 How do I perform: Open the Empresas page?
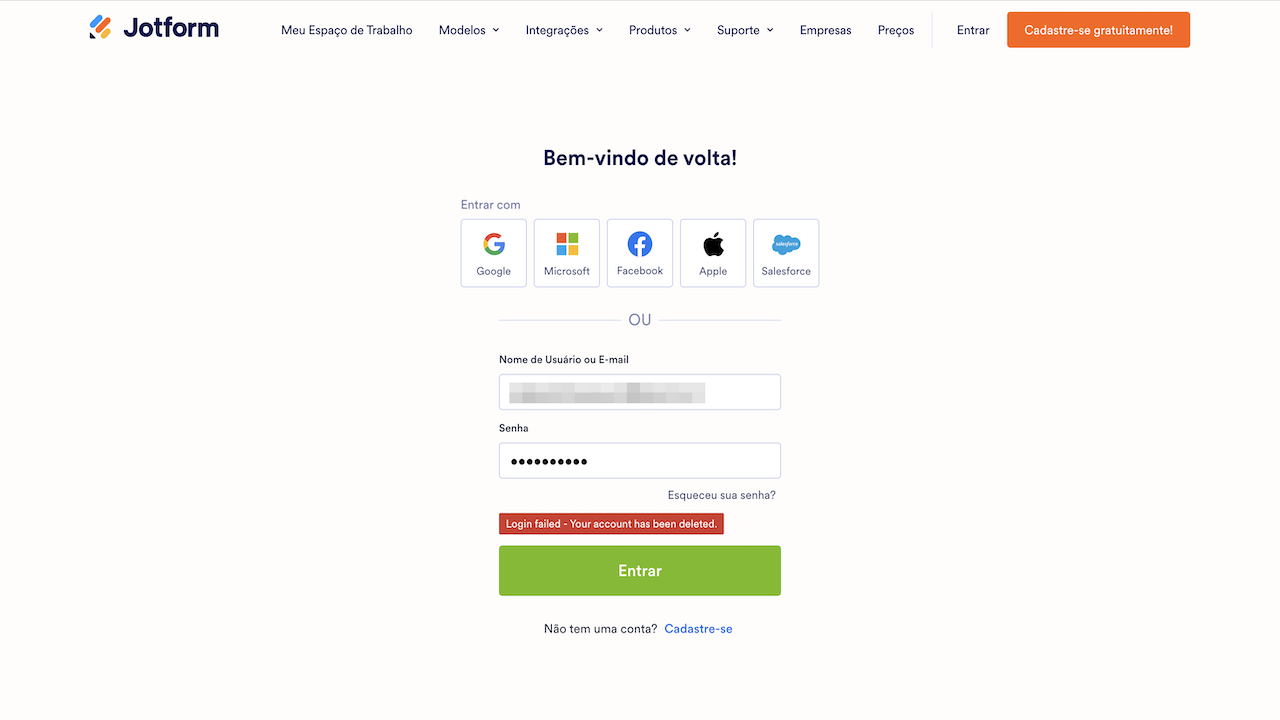[x=826, y=30]
